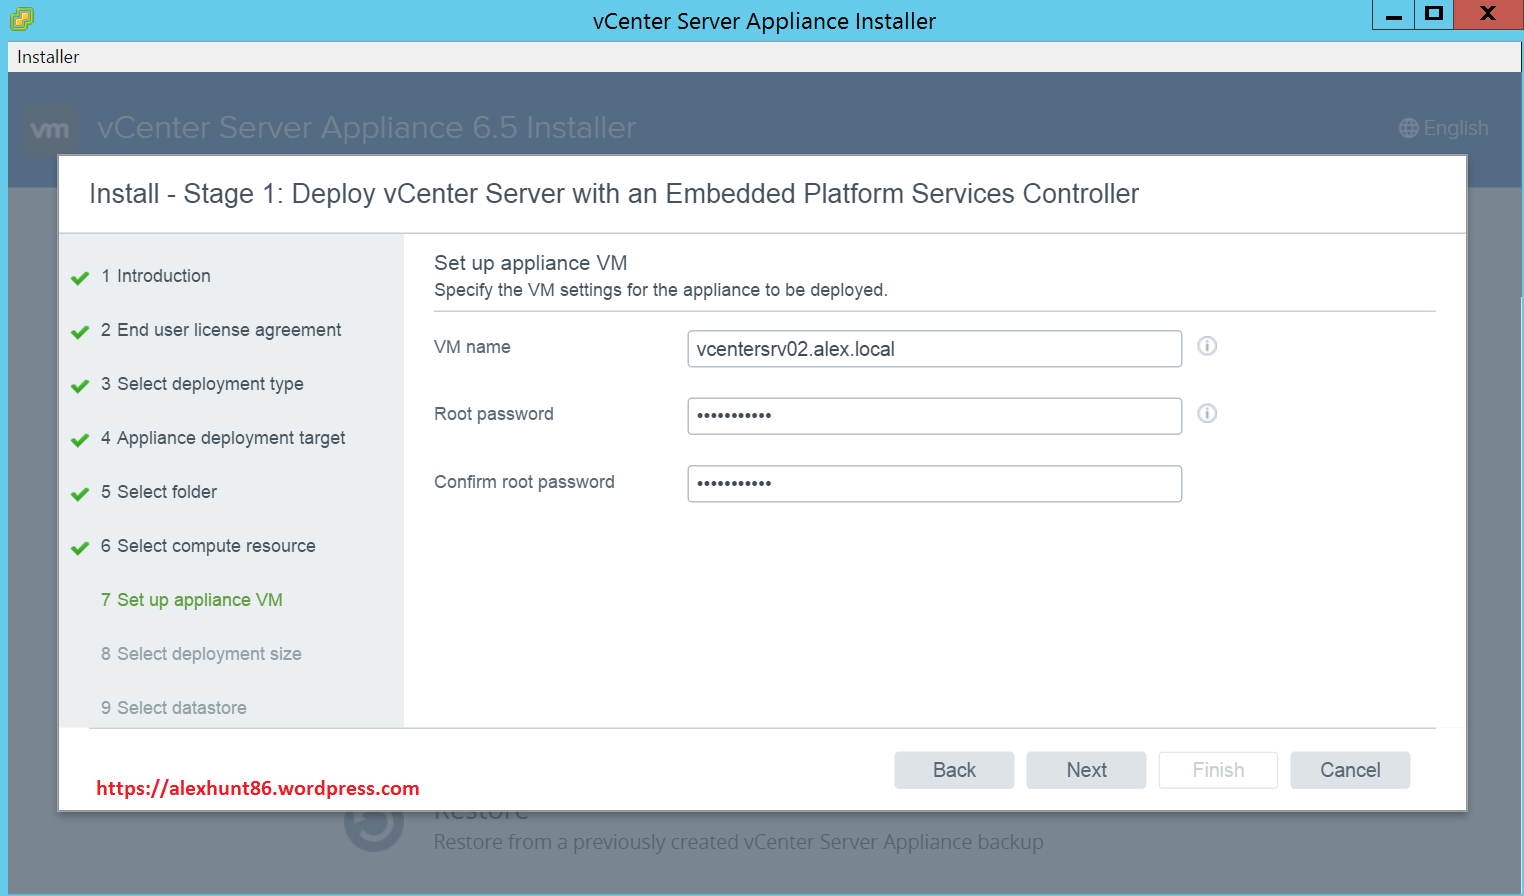Click the green checkmark next to Introduction

[x=80, y=278]
